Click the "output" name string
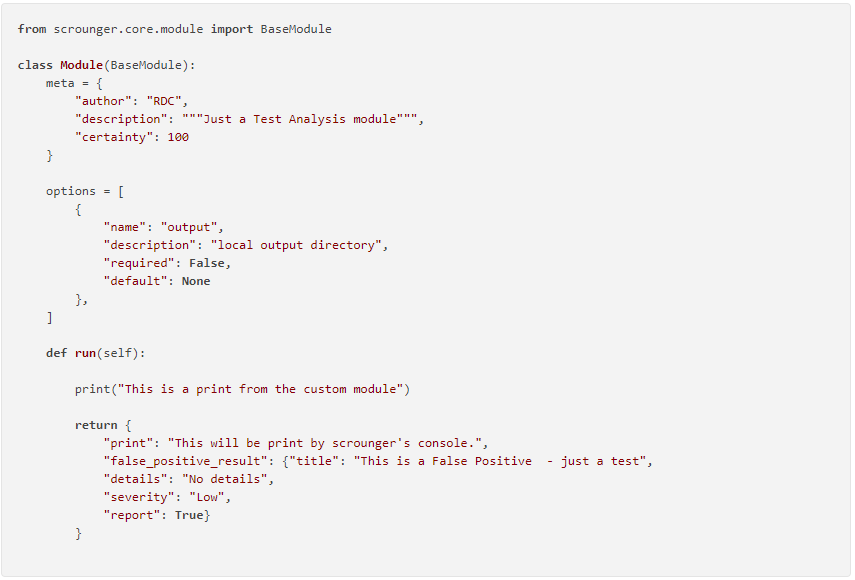855x580 pixels. coord(192,227)
